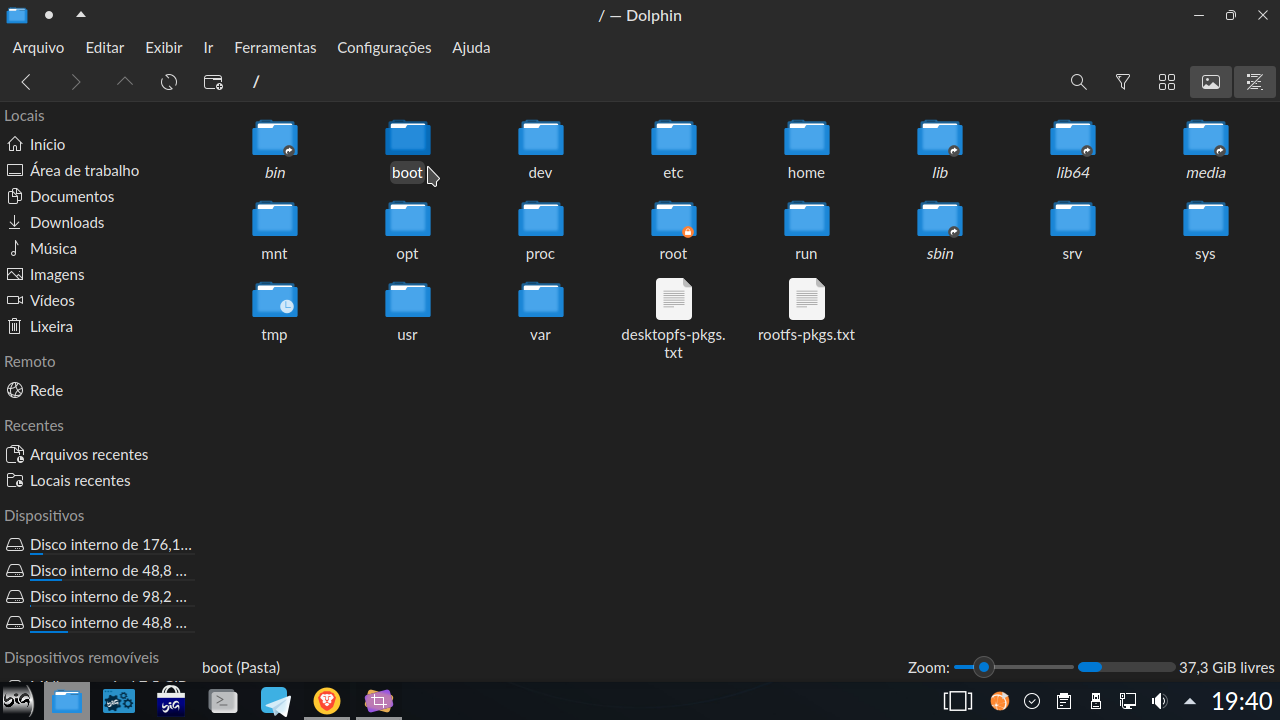Viewport: 1280px width, 720px height.
Task: Open Vídeos in the sidebar
Action: [x=98, y=300]
